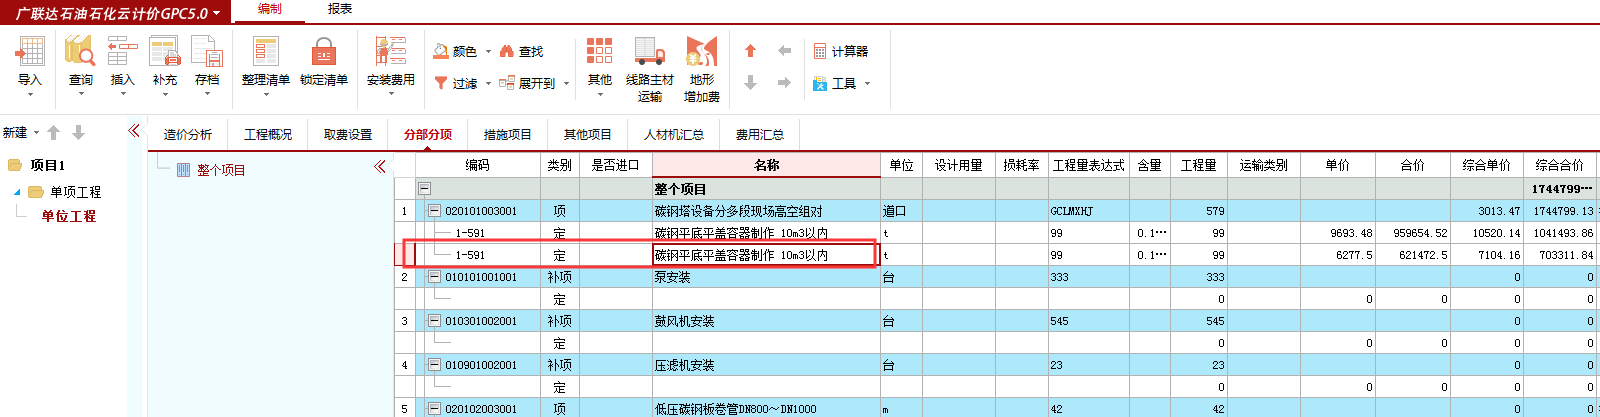Open the 颜色 dropdown

pos(488,52)
